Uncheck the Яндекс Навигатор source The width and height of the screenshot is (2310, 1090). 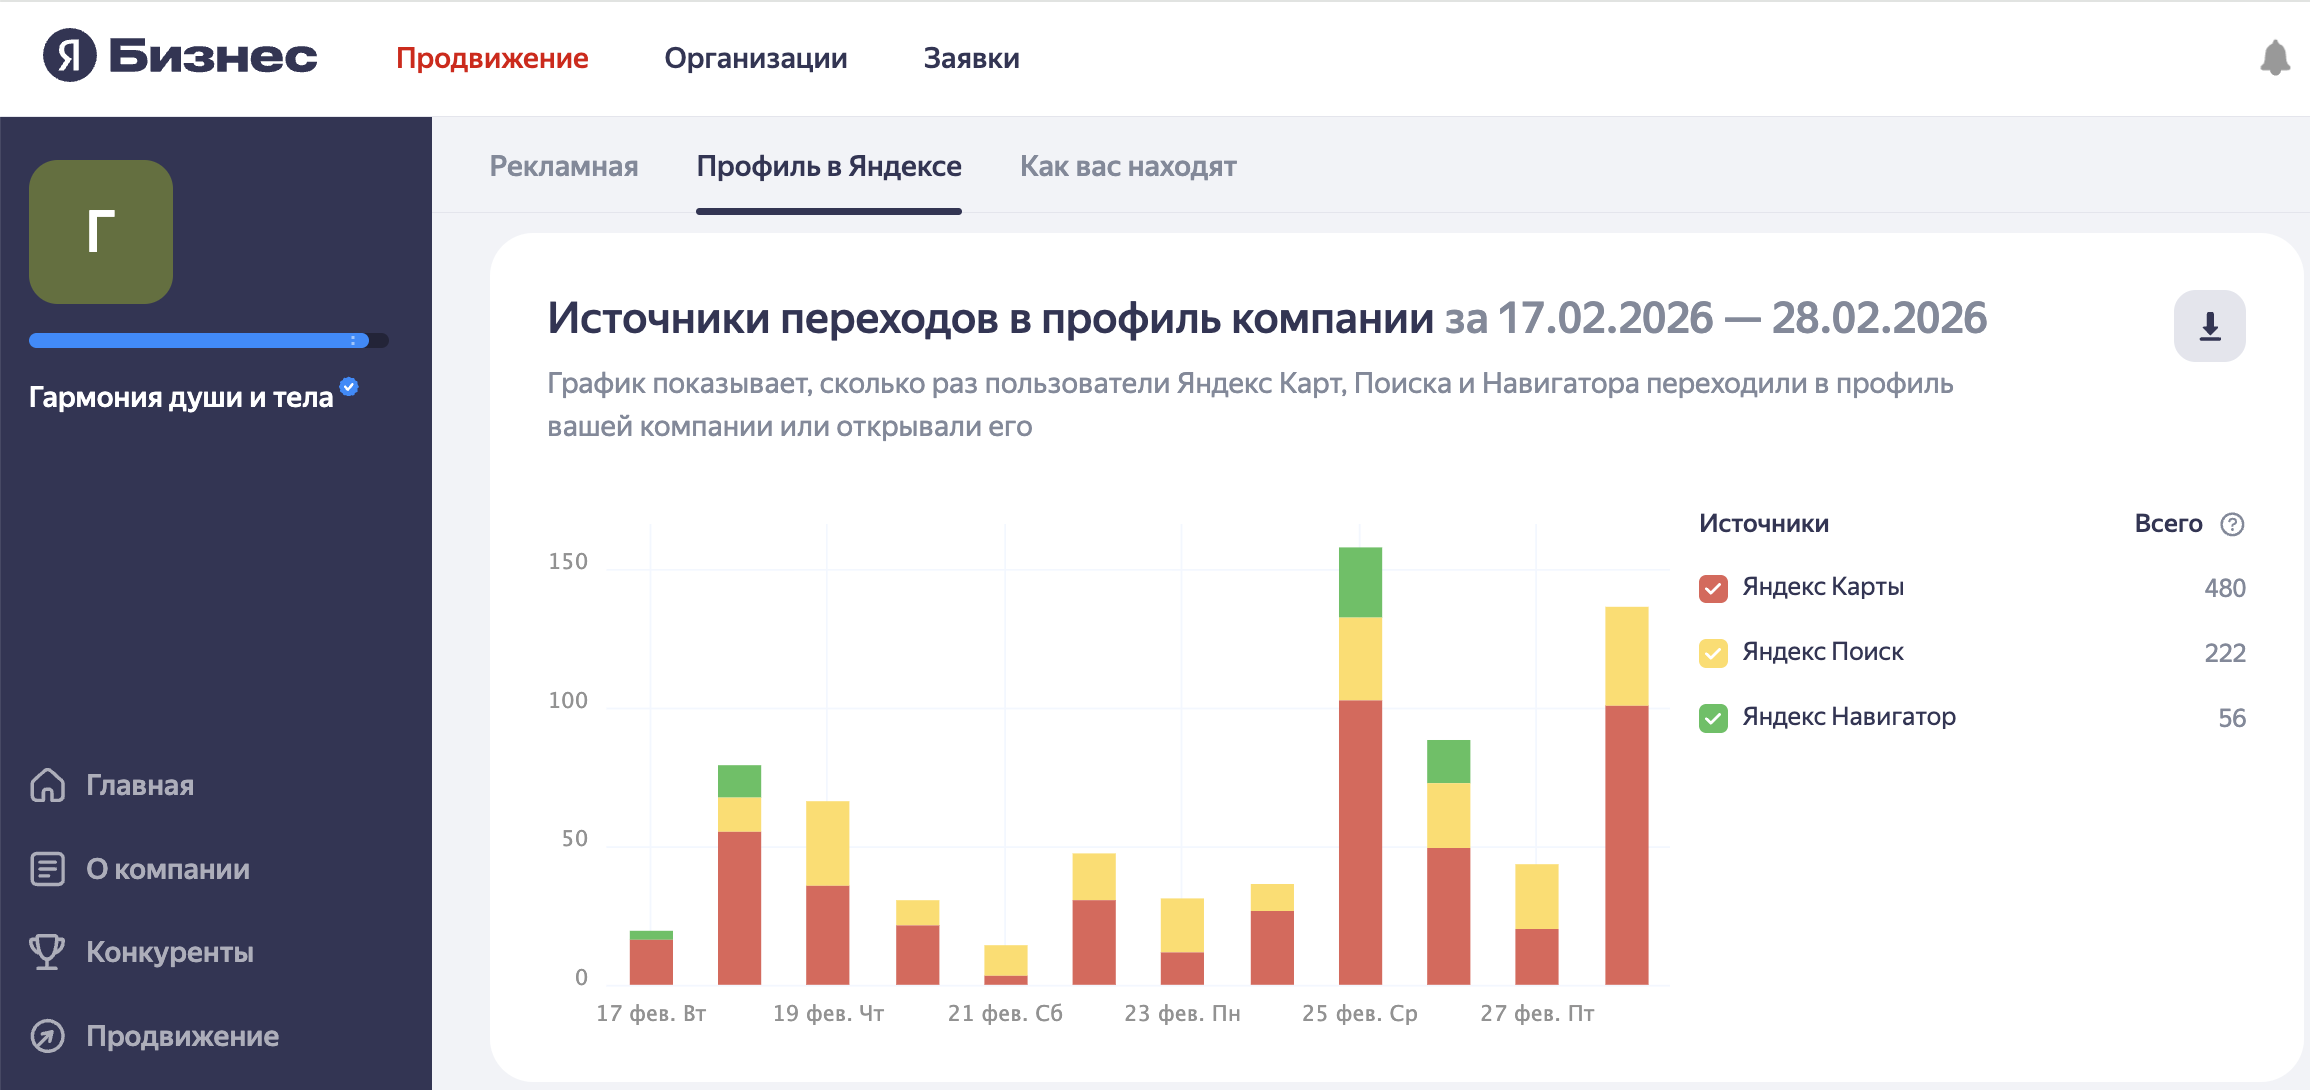1712,717
